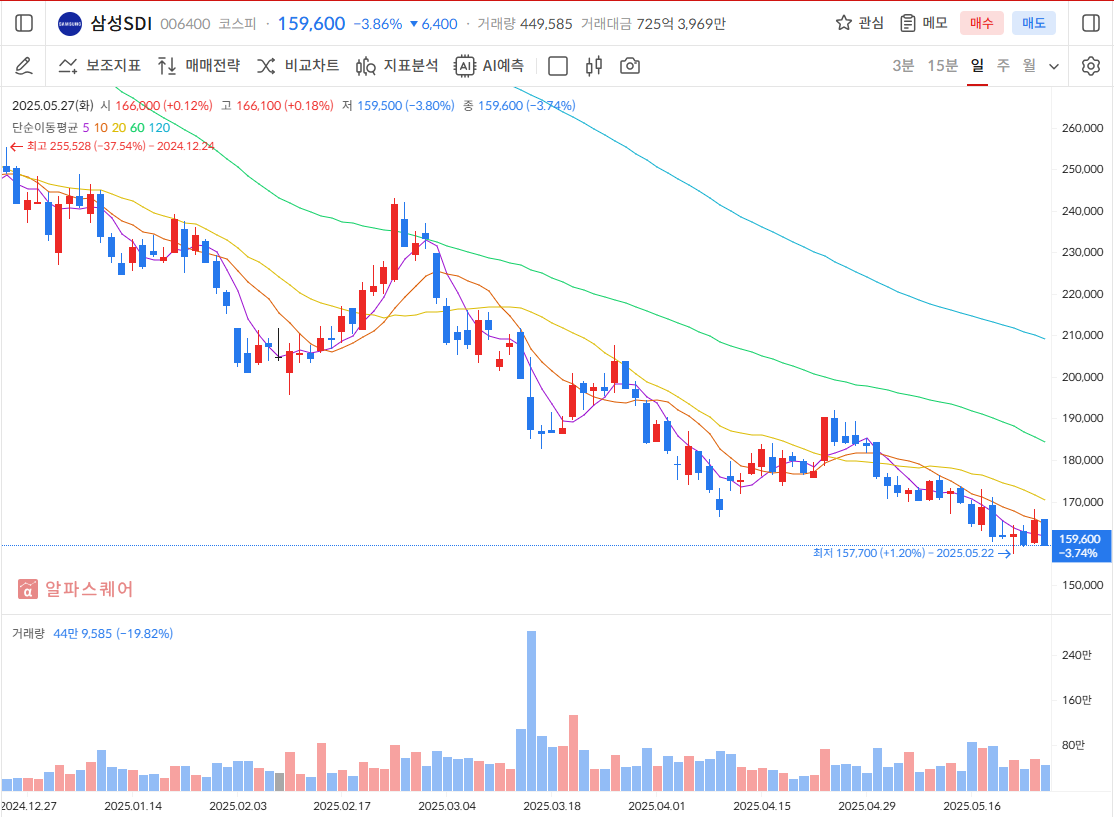Image resolution: width=1114 pixels, height=817 pixels.
Task: Open trading strategy (매매전략) menu
Action: [x=199, y=66]
